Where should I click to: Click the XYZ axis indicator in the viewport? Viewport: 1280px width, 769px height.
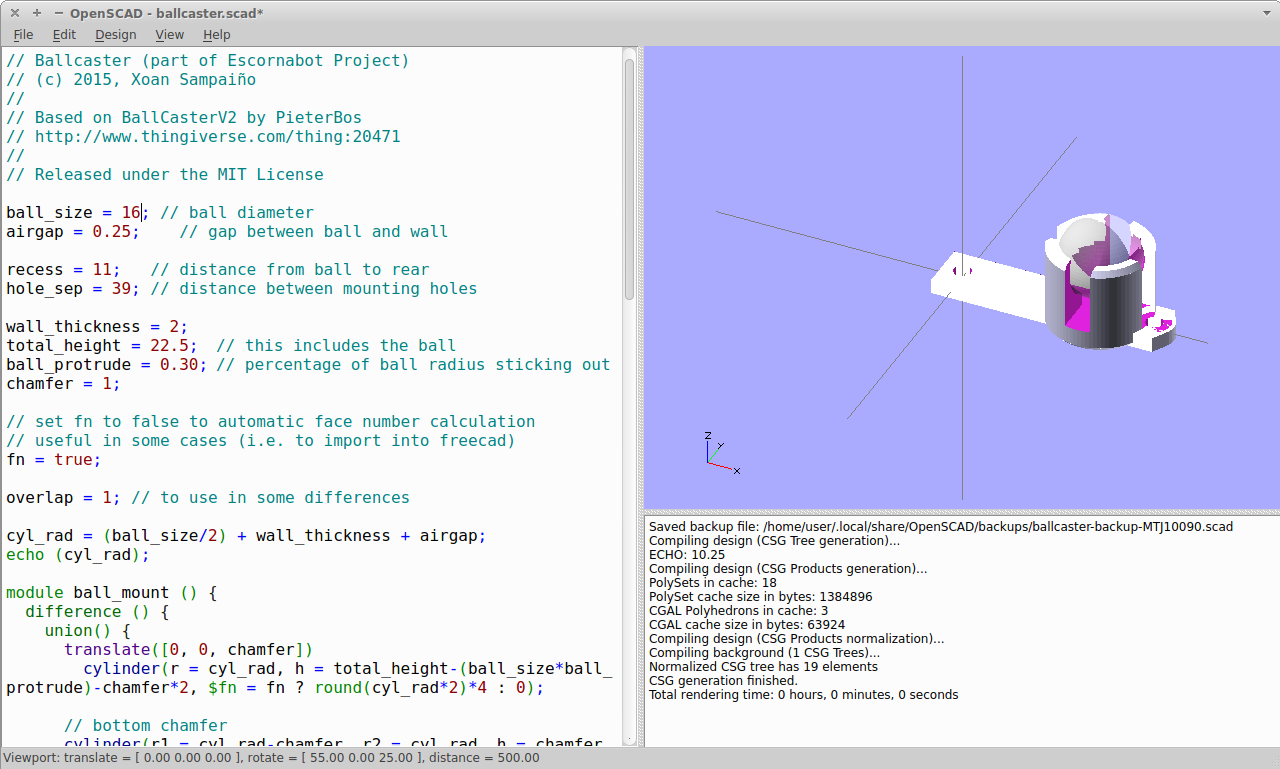coord(722,452)
